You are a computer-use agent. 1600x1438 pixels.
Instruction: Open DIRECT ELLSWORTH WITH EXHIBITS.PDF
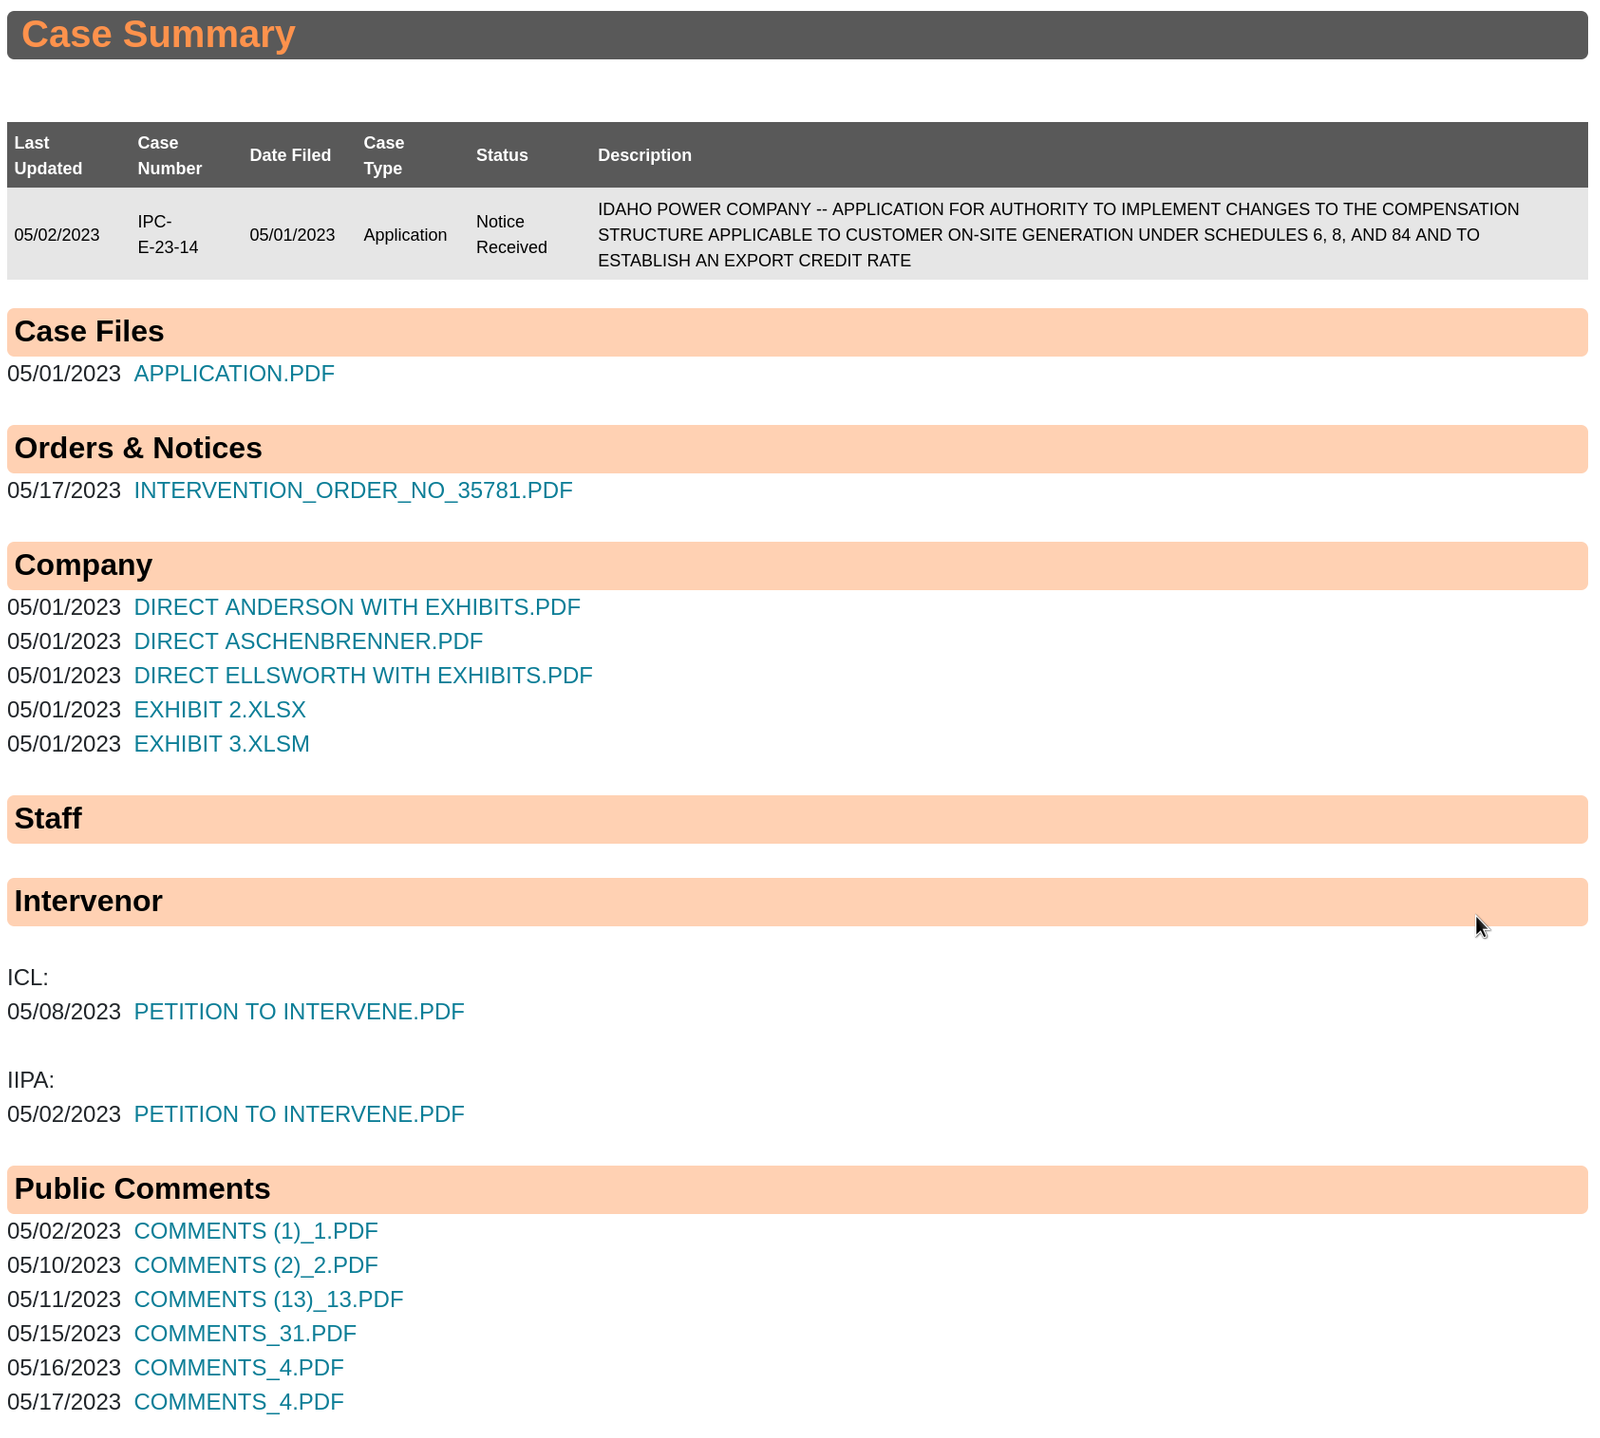coord(363,676)
